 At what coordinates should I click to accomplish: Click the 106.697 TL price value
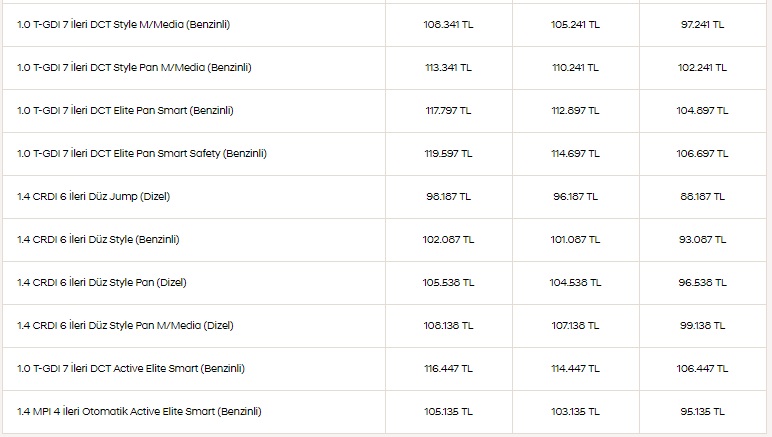[703, 154]
